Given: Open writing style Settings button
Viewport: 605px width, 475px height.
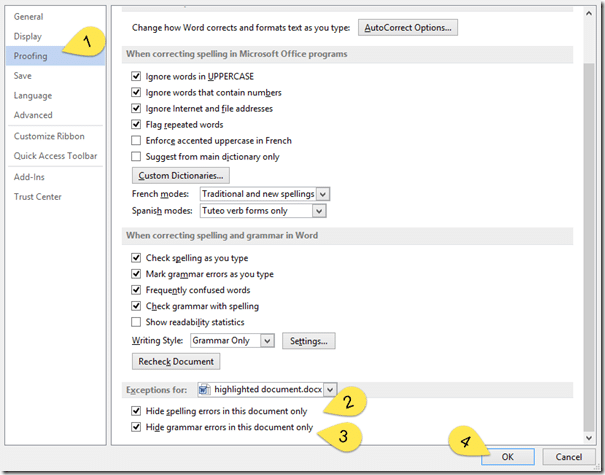Looking at the screenshot, I should (x=309, y=341).
